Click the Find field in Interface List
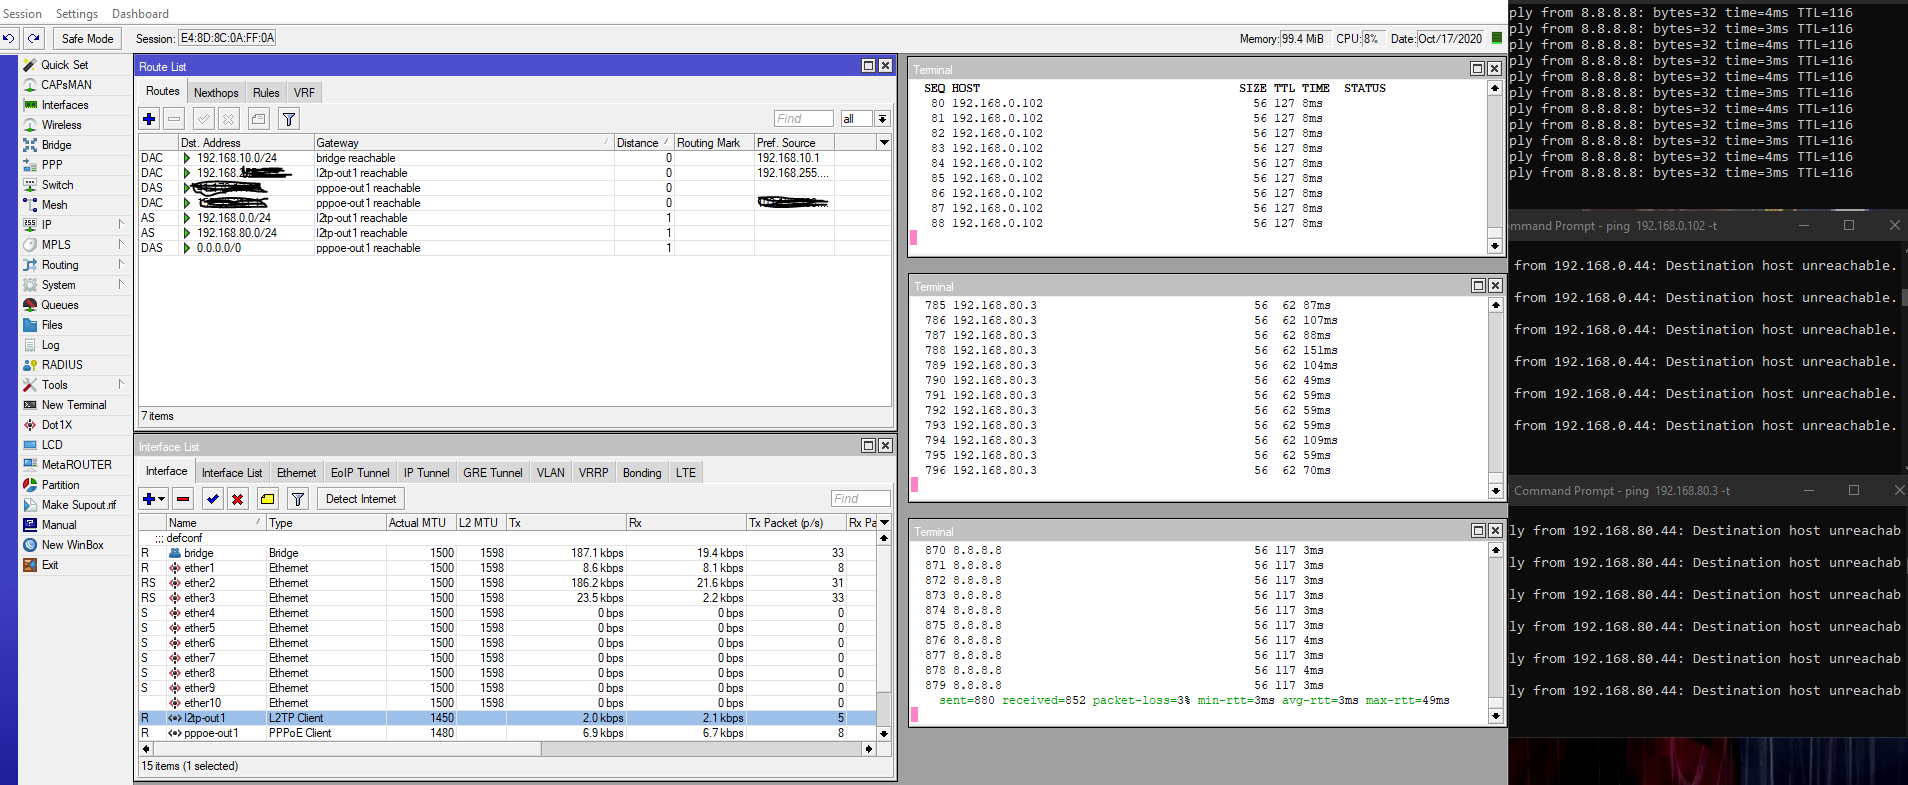The image size is (1908, 785). [861, 499]
